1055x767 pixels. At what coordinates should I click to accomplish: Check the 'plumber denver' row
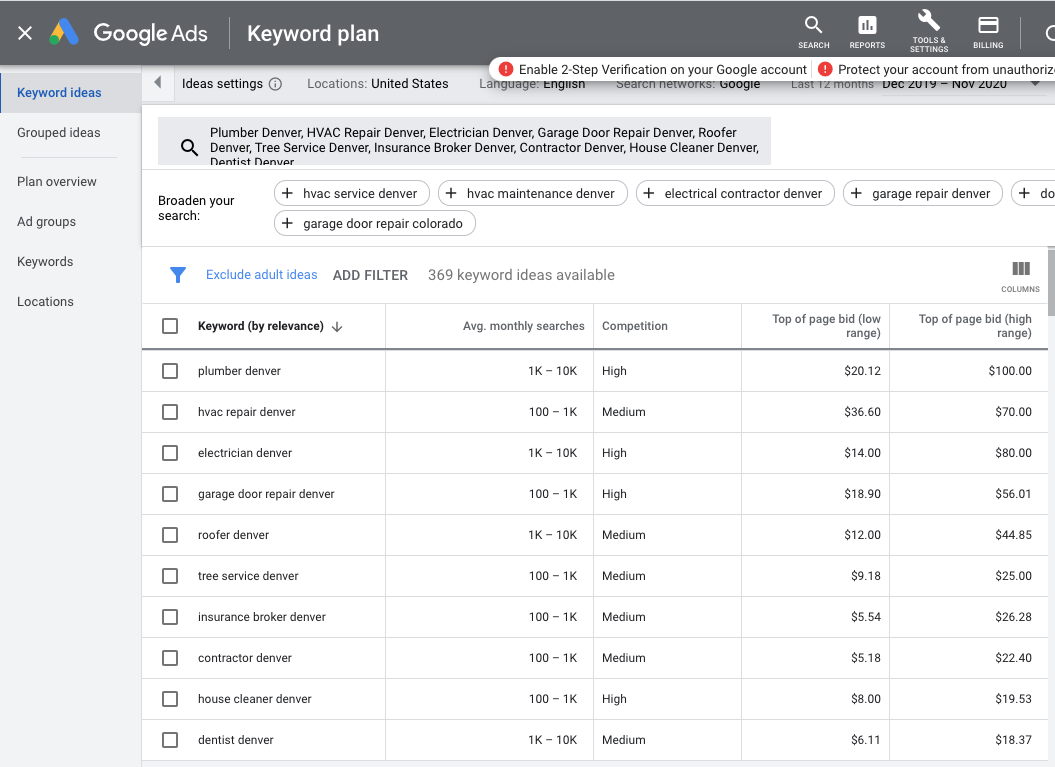(170, 371)
